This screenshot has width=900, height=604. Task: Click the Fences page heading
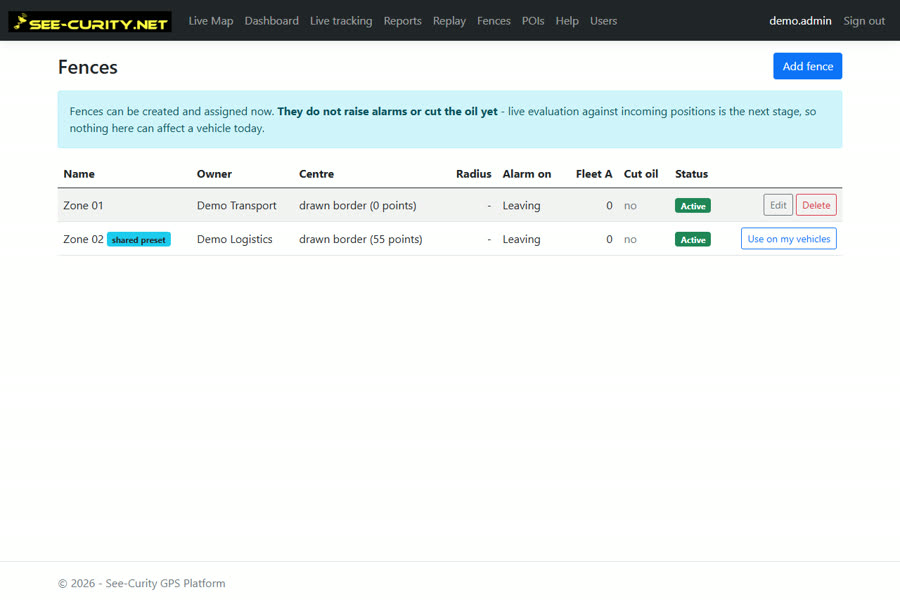click(x=88, y=67)
